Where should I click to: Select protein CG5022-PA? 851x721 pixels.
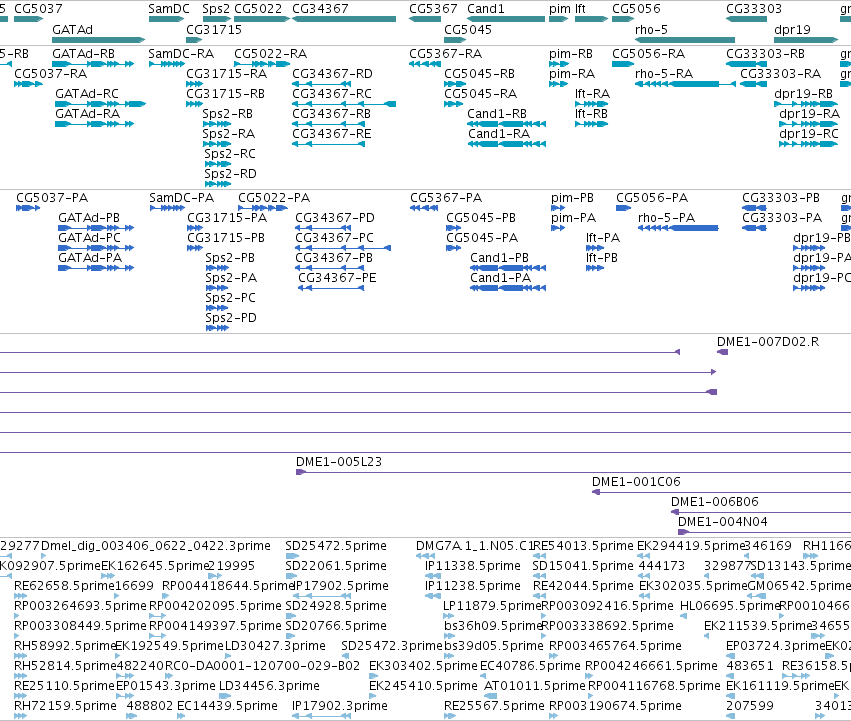click(274, 198)
